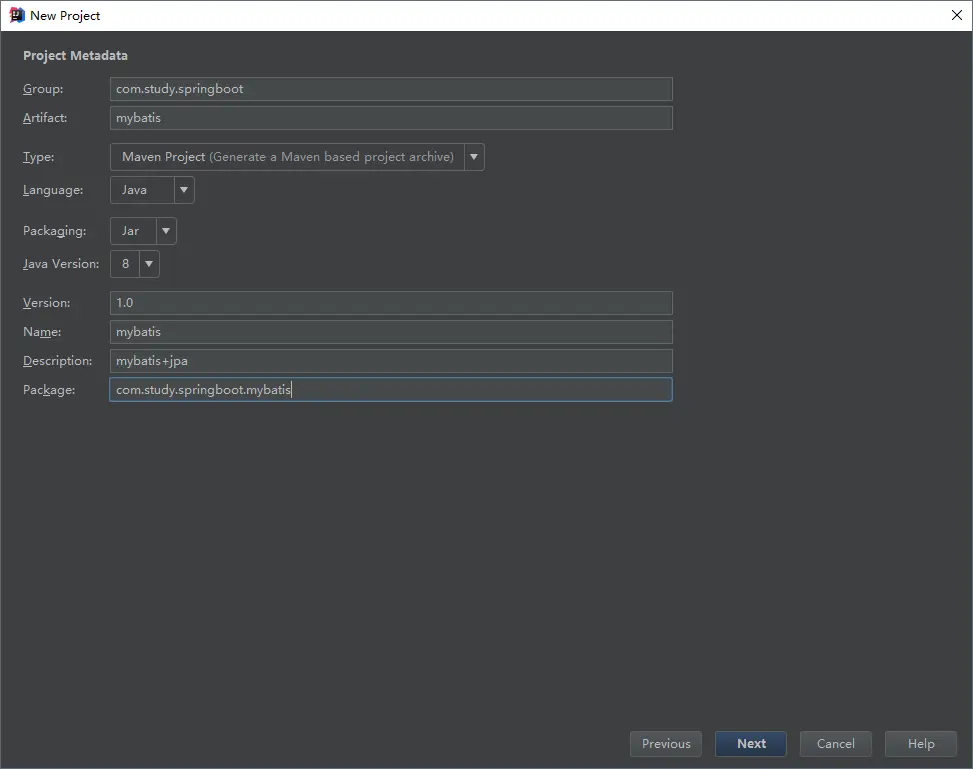This screenshot has height=769, width=973.
Task: Proceed with the Next button
Action: point(751,744)
